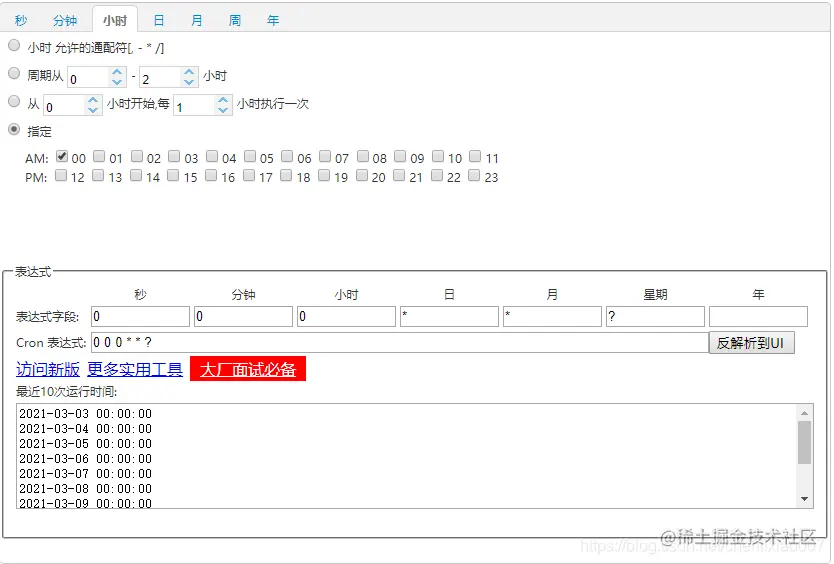The width and height of the screenshot is (834, 564).
Task: Check the 21 hour checkbox
Action: [398, 175]
